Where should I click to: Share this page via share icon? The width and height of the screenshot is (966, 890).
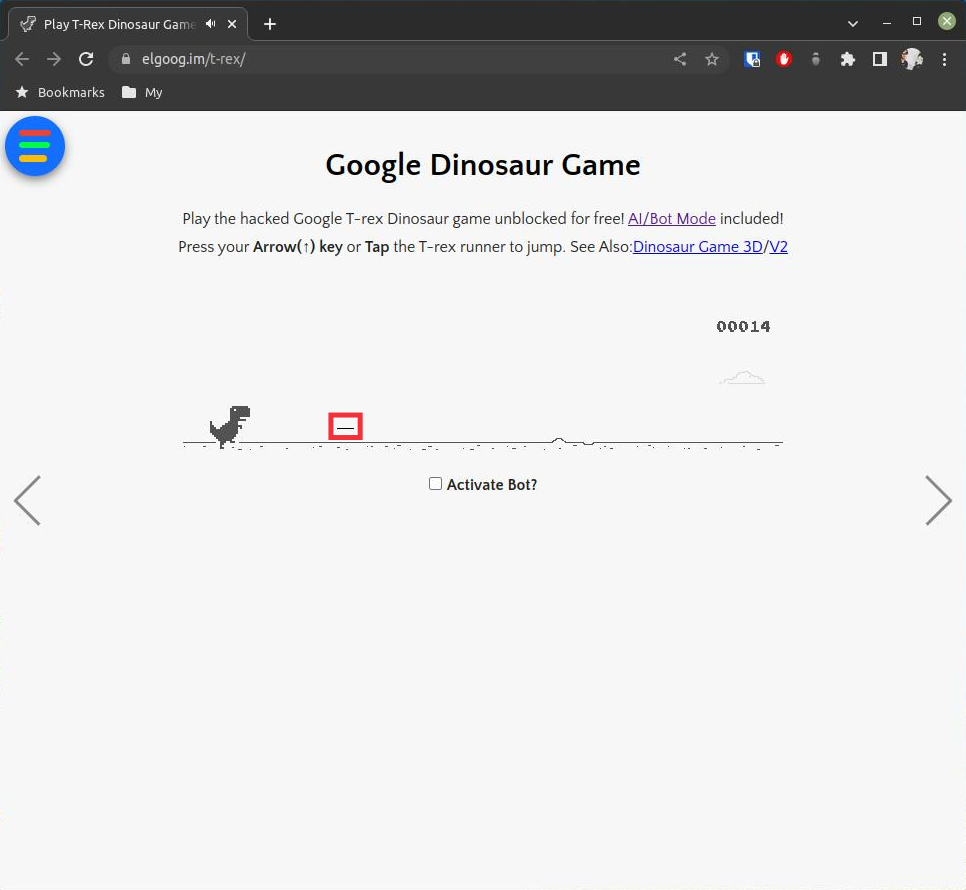pyautogui.click(x=680, y=59)
